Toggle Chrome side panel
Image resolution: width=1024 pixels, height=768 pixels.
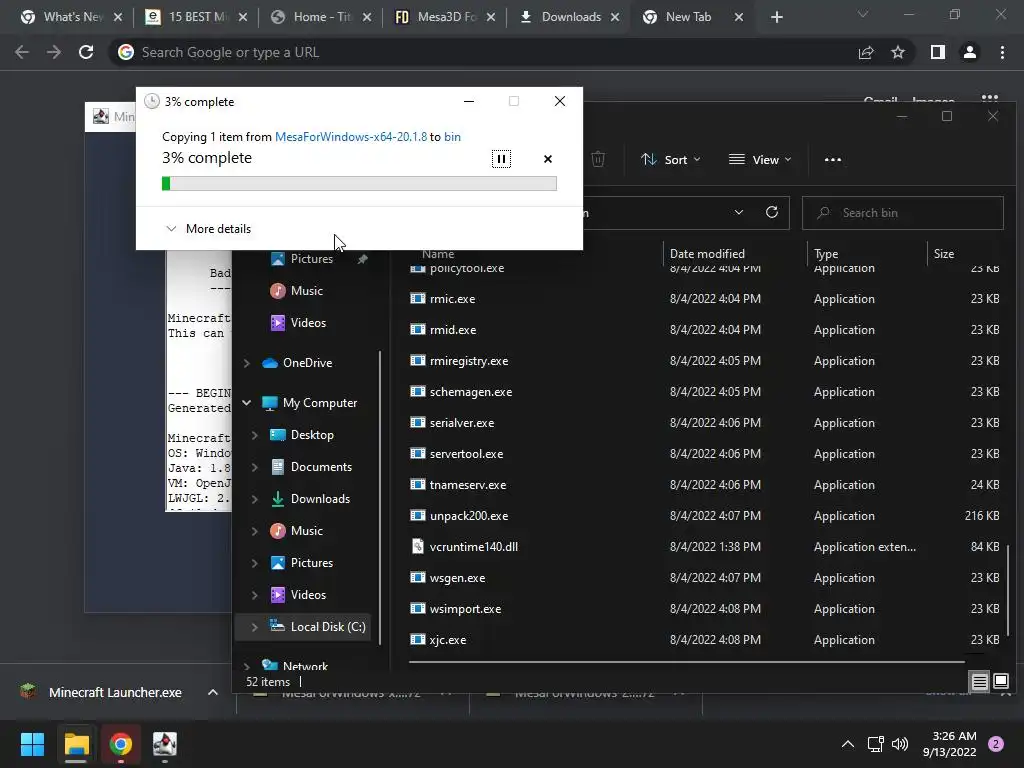pos(938,52)
